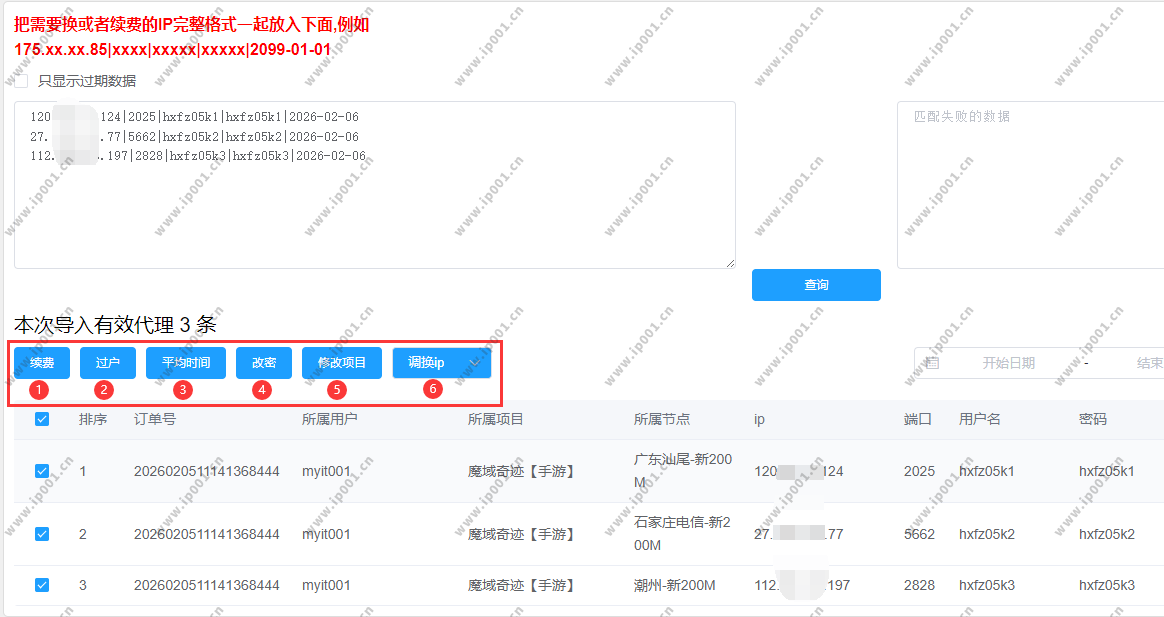Screen dimensions: 1164x617
Task: Select the 广东汕尾-新200M node cell
Action: point(683,471)
